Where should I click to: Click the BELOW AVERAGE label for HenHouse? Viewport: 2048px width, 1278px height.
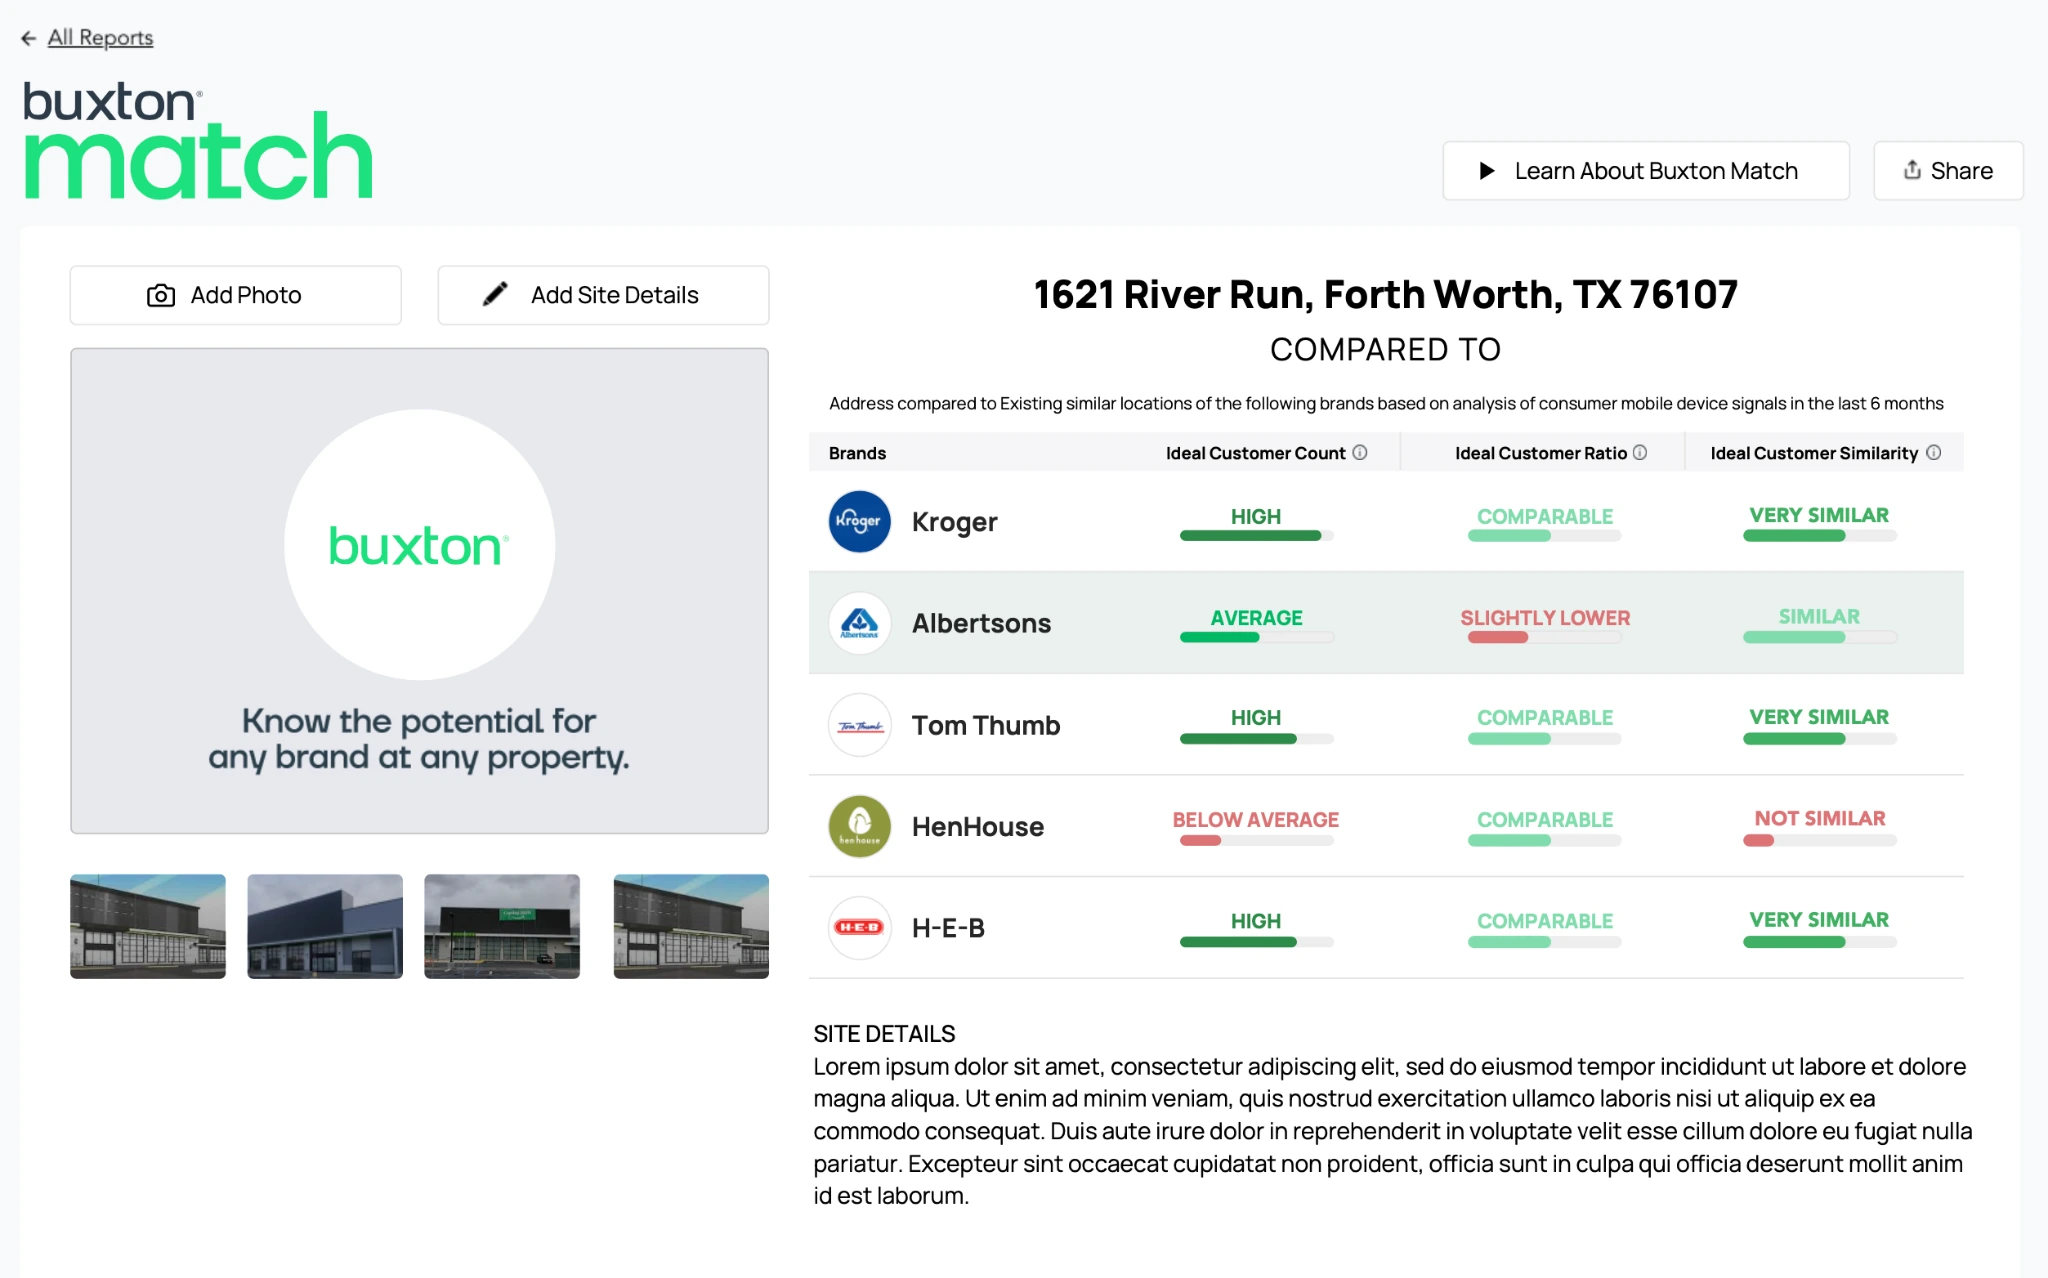click(1255, 819)
